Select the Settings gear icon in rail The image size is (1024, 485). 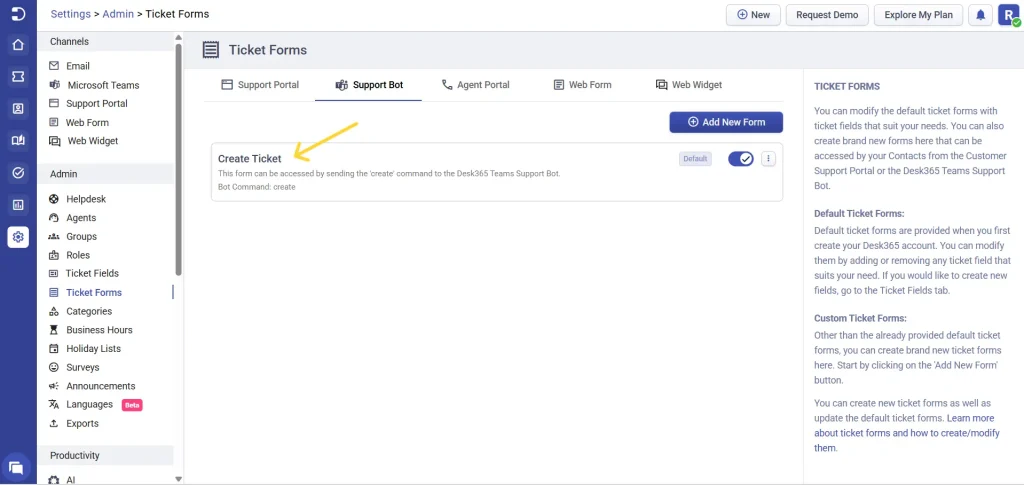point(18,237)
